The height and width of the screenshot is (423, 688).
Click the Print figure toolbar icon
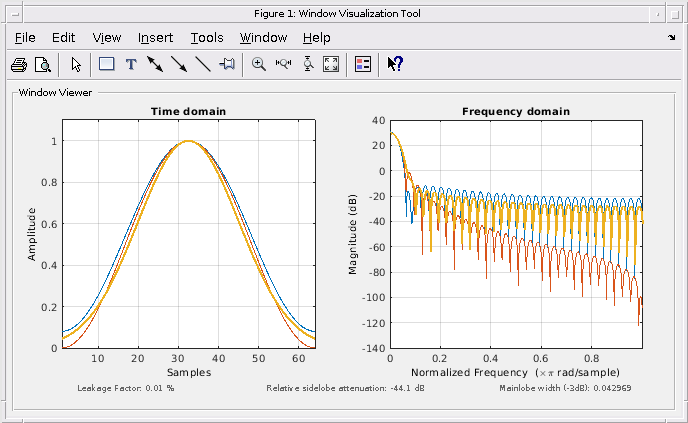(x=19, y=65)
